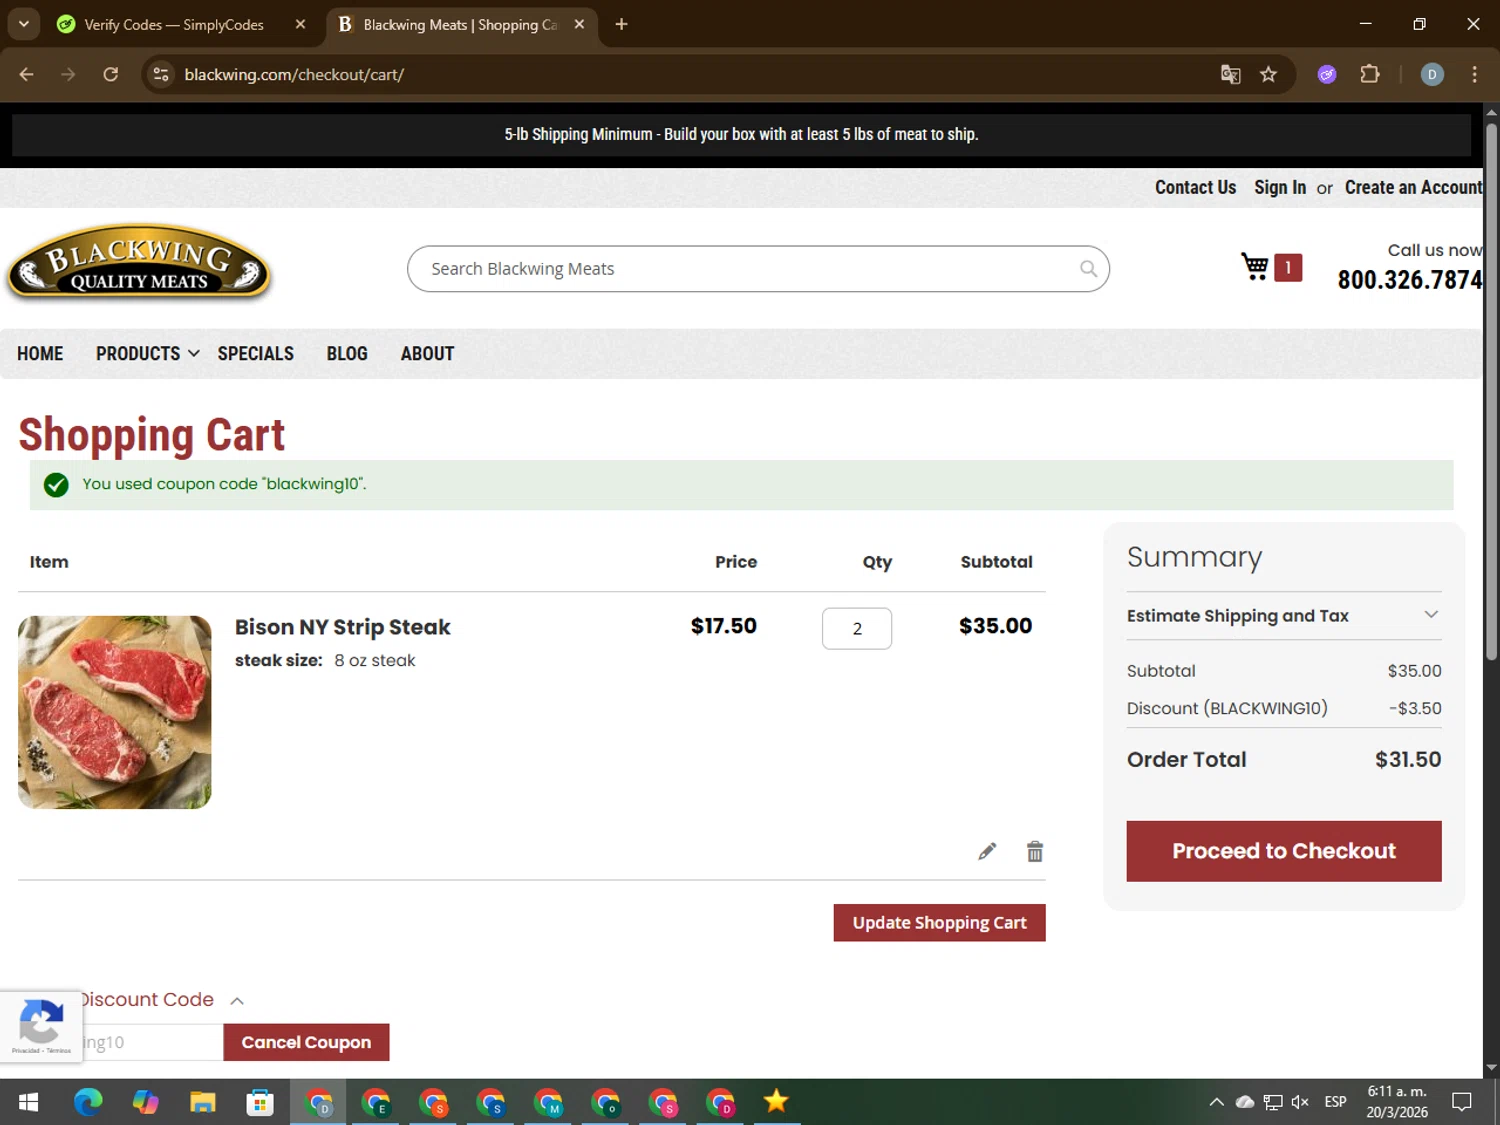Screen dimensions: 1500x1125
Task: Remove Bison NY Strip Steak with trash icon
Action: click(x=1035, y=852)
